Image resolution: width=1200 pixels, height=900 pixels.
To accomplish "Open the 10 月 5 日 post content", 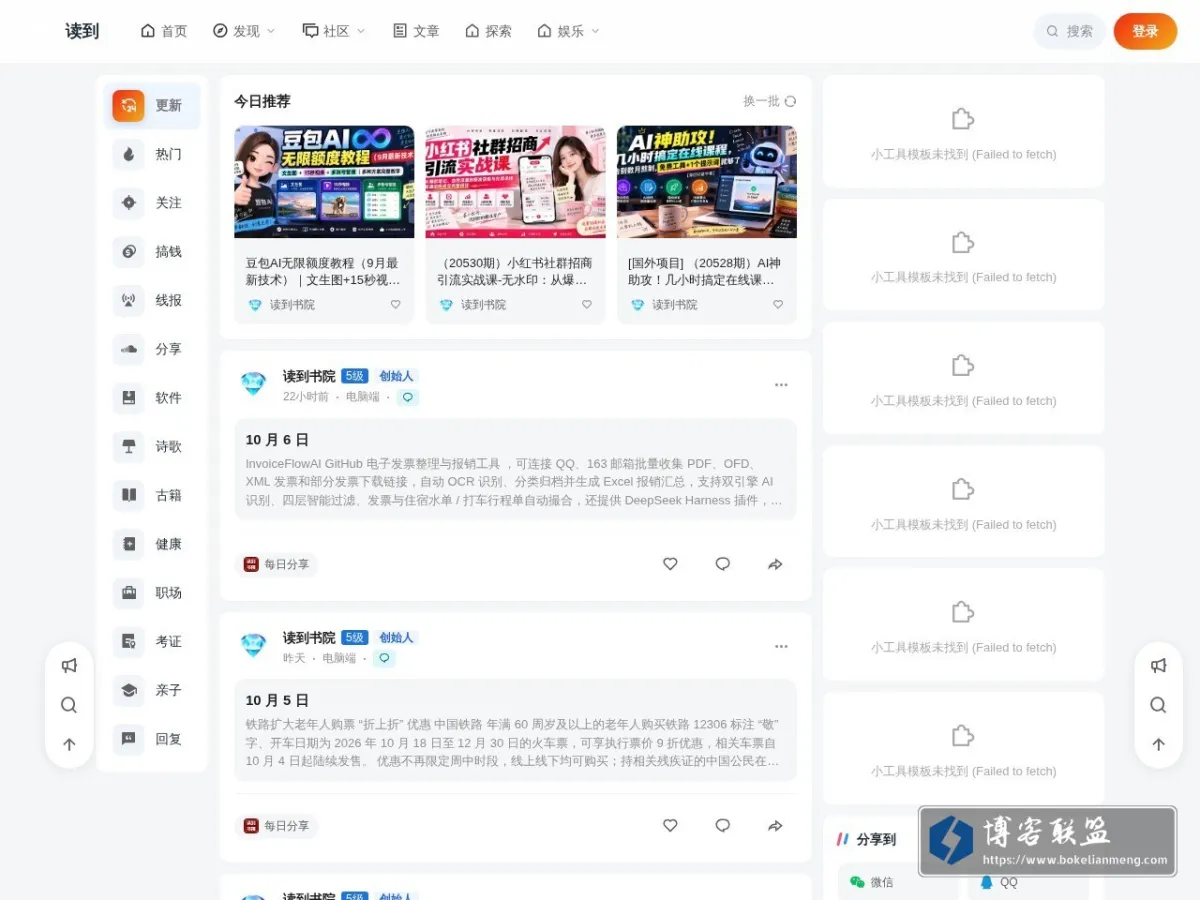I will 515,730.
